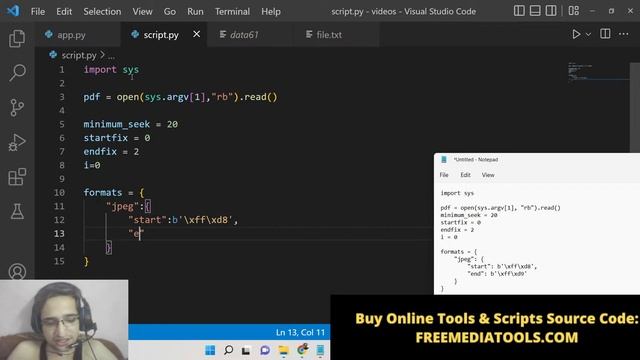Image resolution: width=640 pixels, height=360 pixels.
Task: Open the Help menu
Action: coord(271,11)
